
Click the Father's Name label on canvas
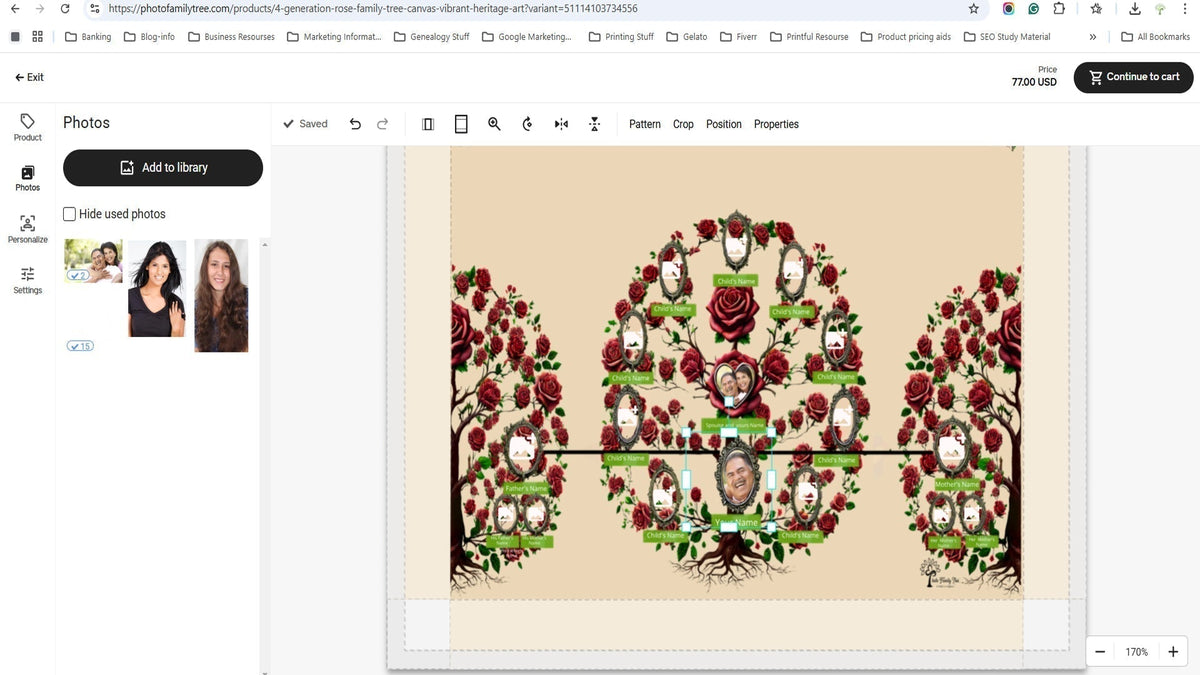tap(526, 489)
